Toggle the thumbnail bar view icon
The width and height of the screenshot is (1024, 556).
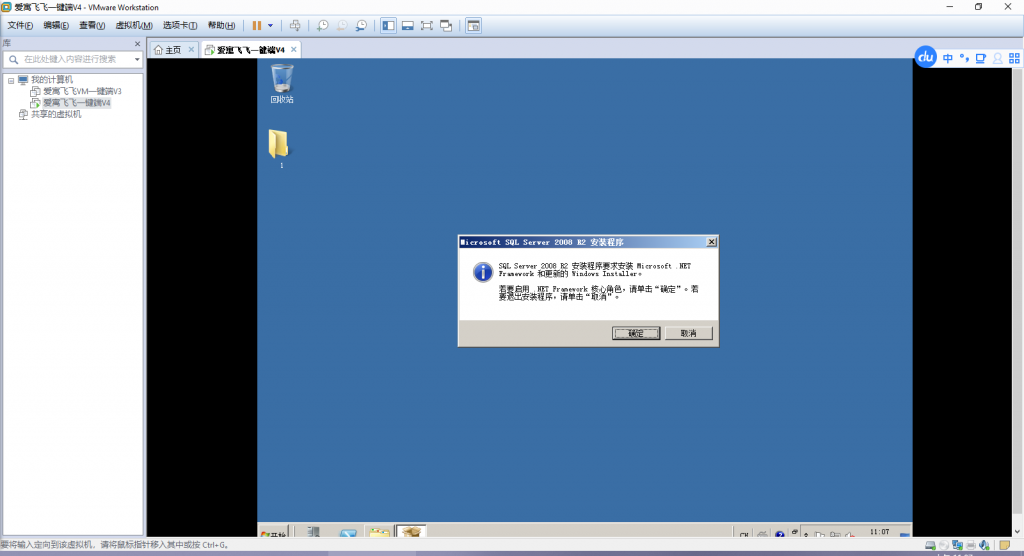pos(408,25)
